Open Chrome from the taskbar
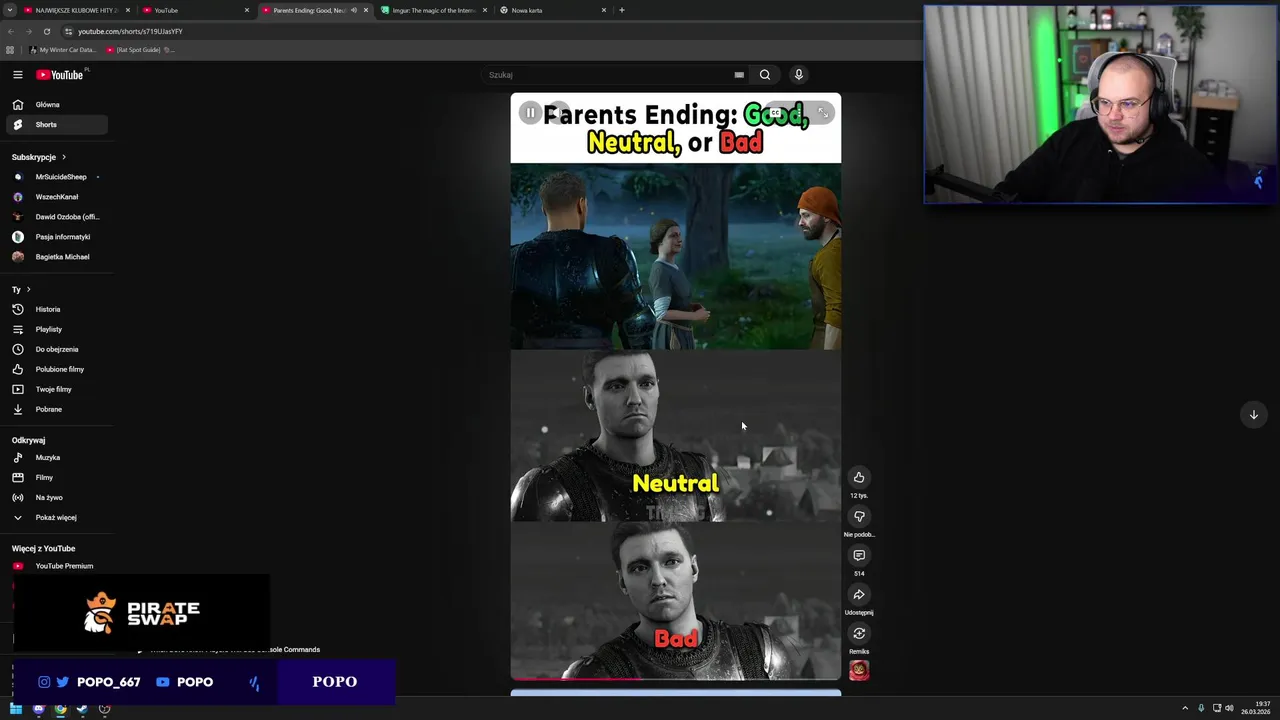This screenshot has height=720, width=1280. point(60,709)
